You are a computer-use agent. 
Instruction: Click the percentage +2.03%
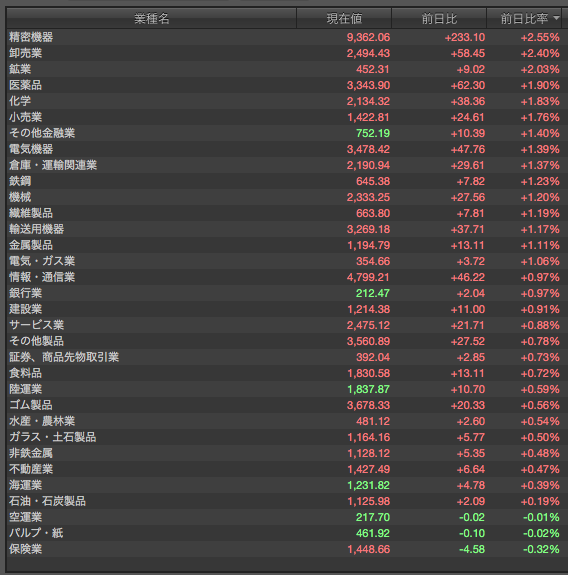[x=540, y=69]
